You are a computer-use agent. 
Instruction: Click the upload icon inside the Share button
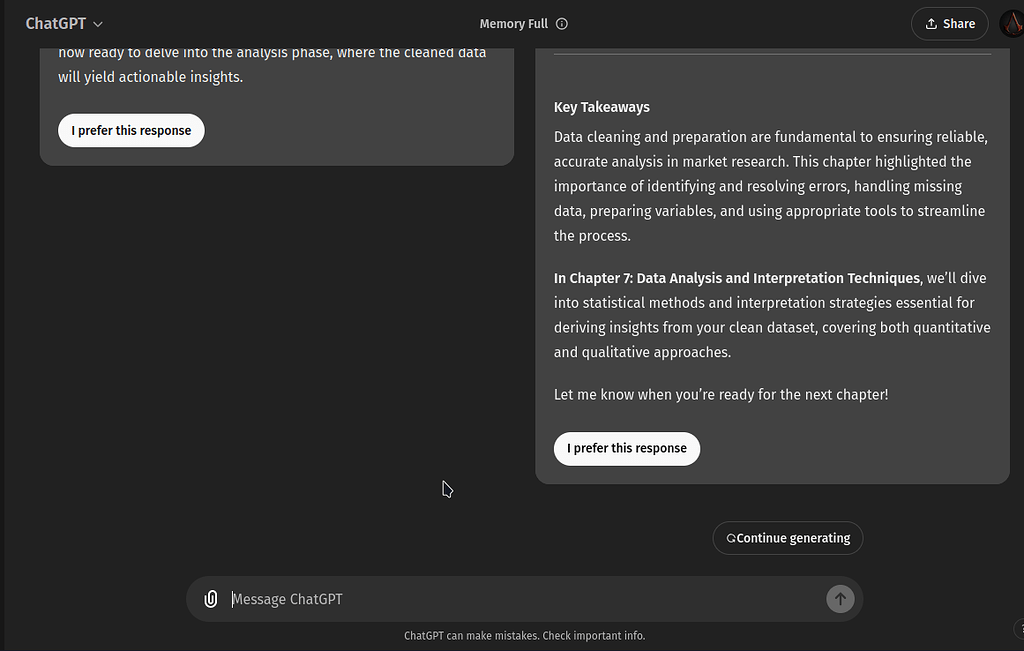[x=931, y=23]
